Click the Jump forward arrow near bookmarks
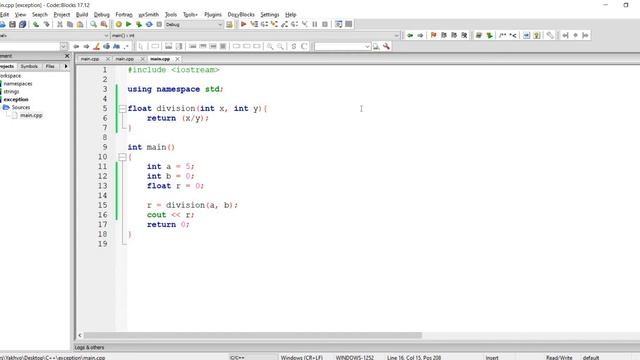Image resolution: width=640 pixels, height=360 pixels. pyautogui.click(x=420, y=36)
